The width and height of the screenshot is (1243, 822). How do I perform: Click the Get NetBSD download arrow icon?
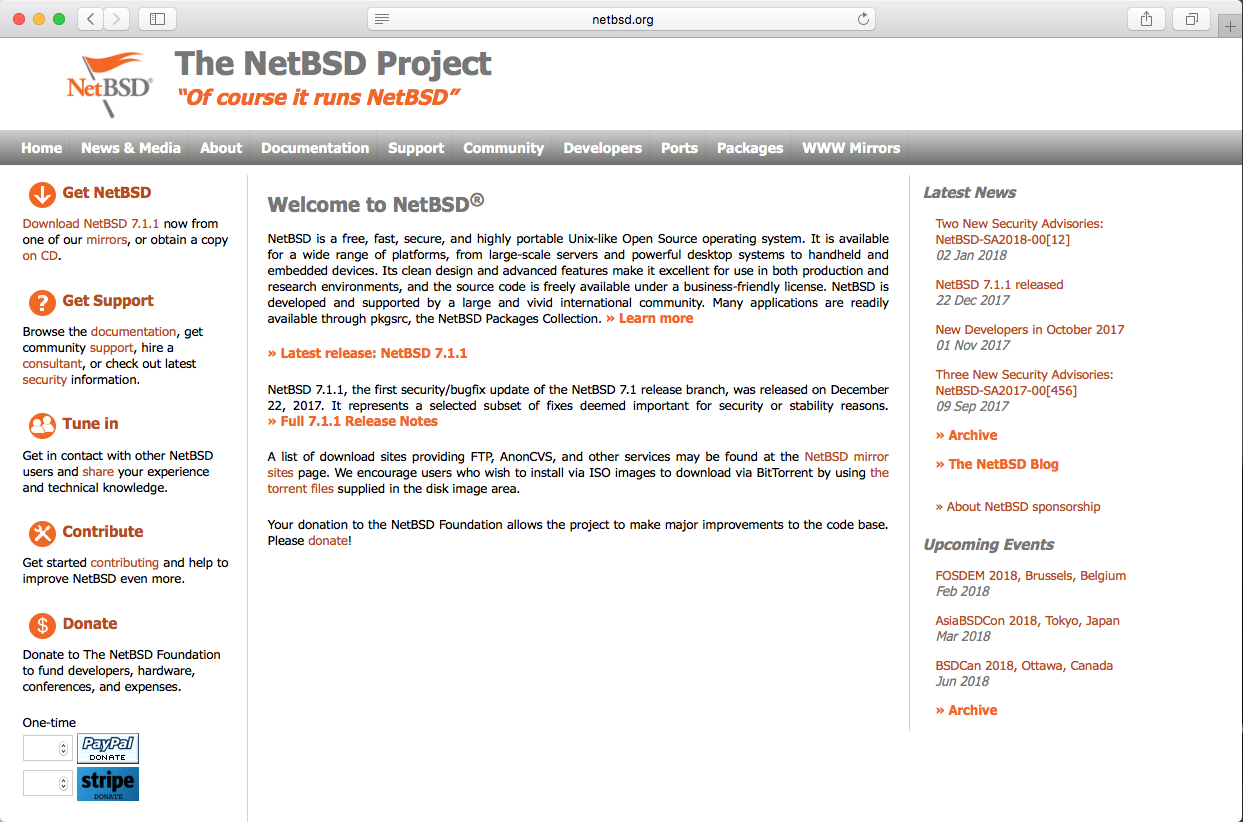[x=42, y=194]
